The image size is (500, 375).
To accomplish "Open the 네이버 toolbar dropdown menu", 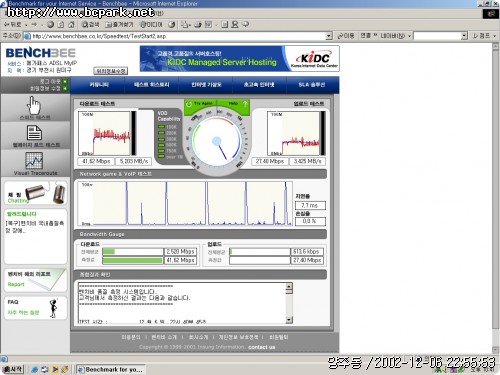I will click(395, 36).
